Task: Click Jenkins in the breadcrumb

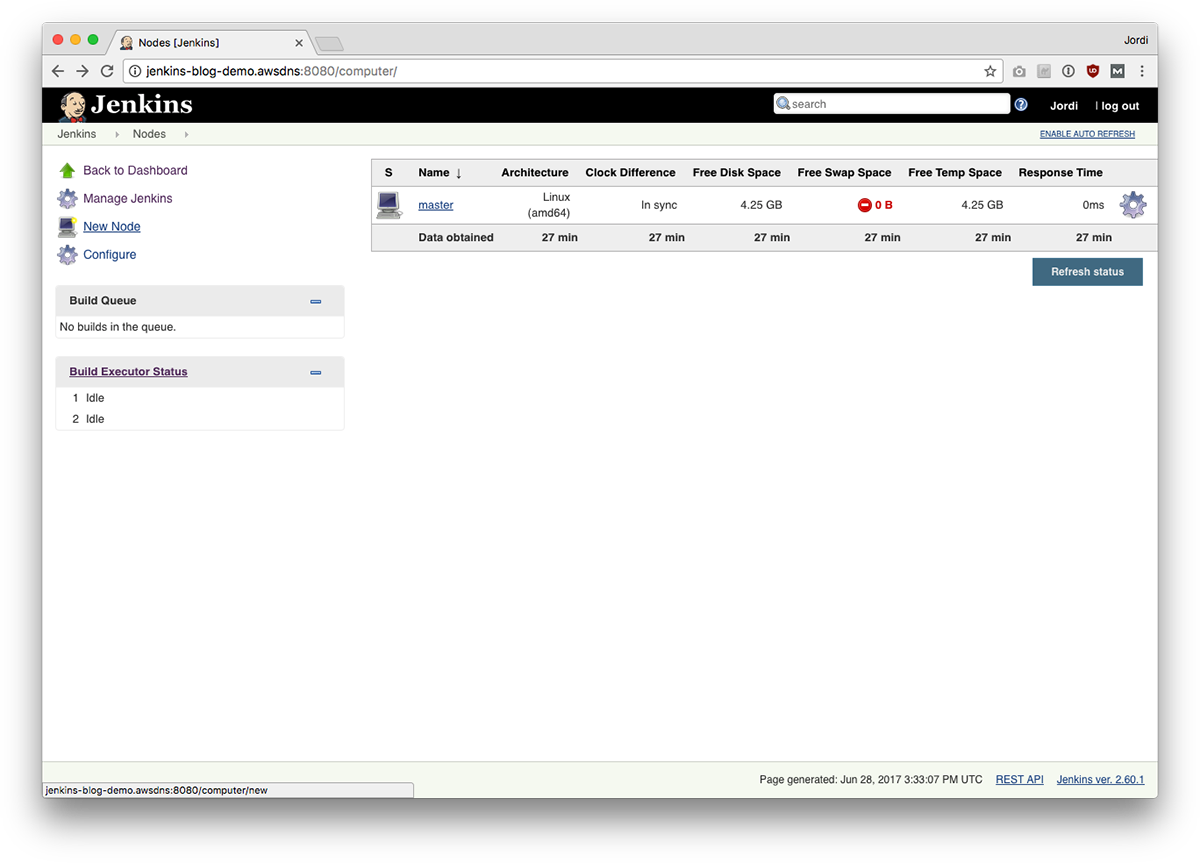Action: pyautogui.click(x=77, y=134)
